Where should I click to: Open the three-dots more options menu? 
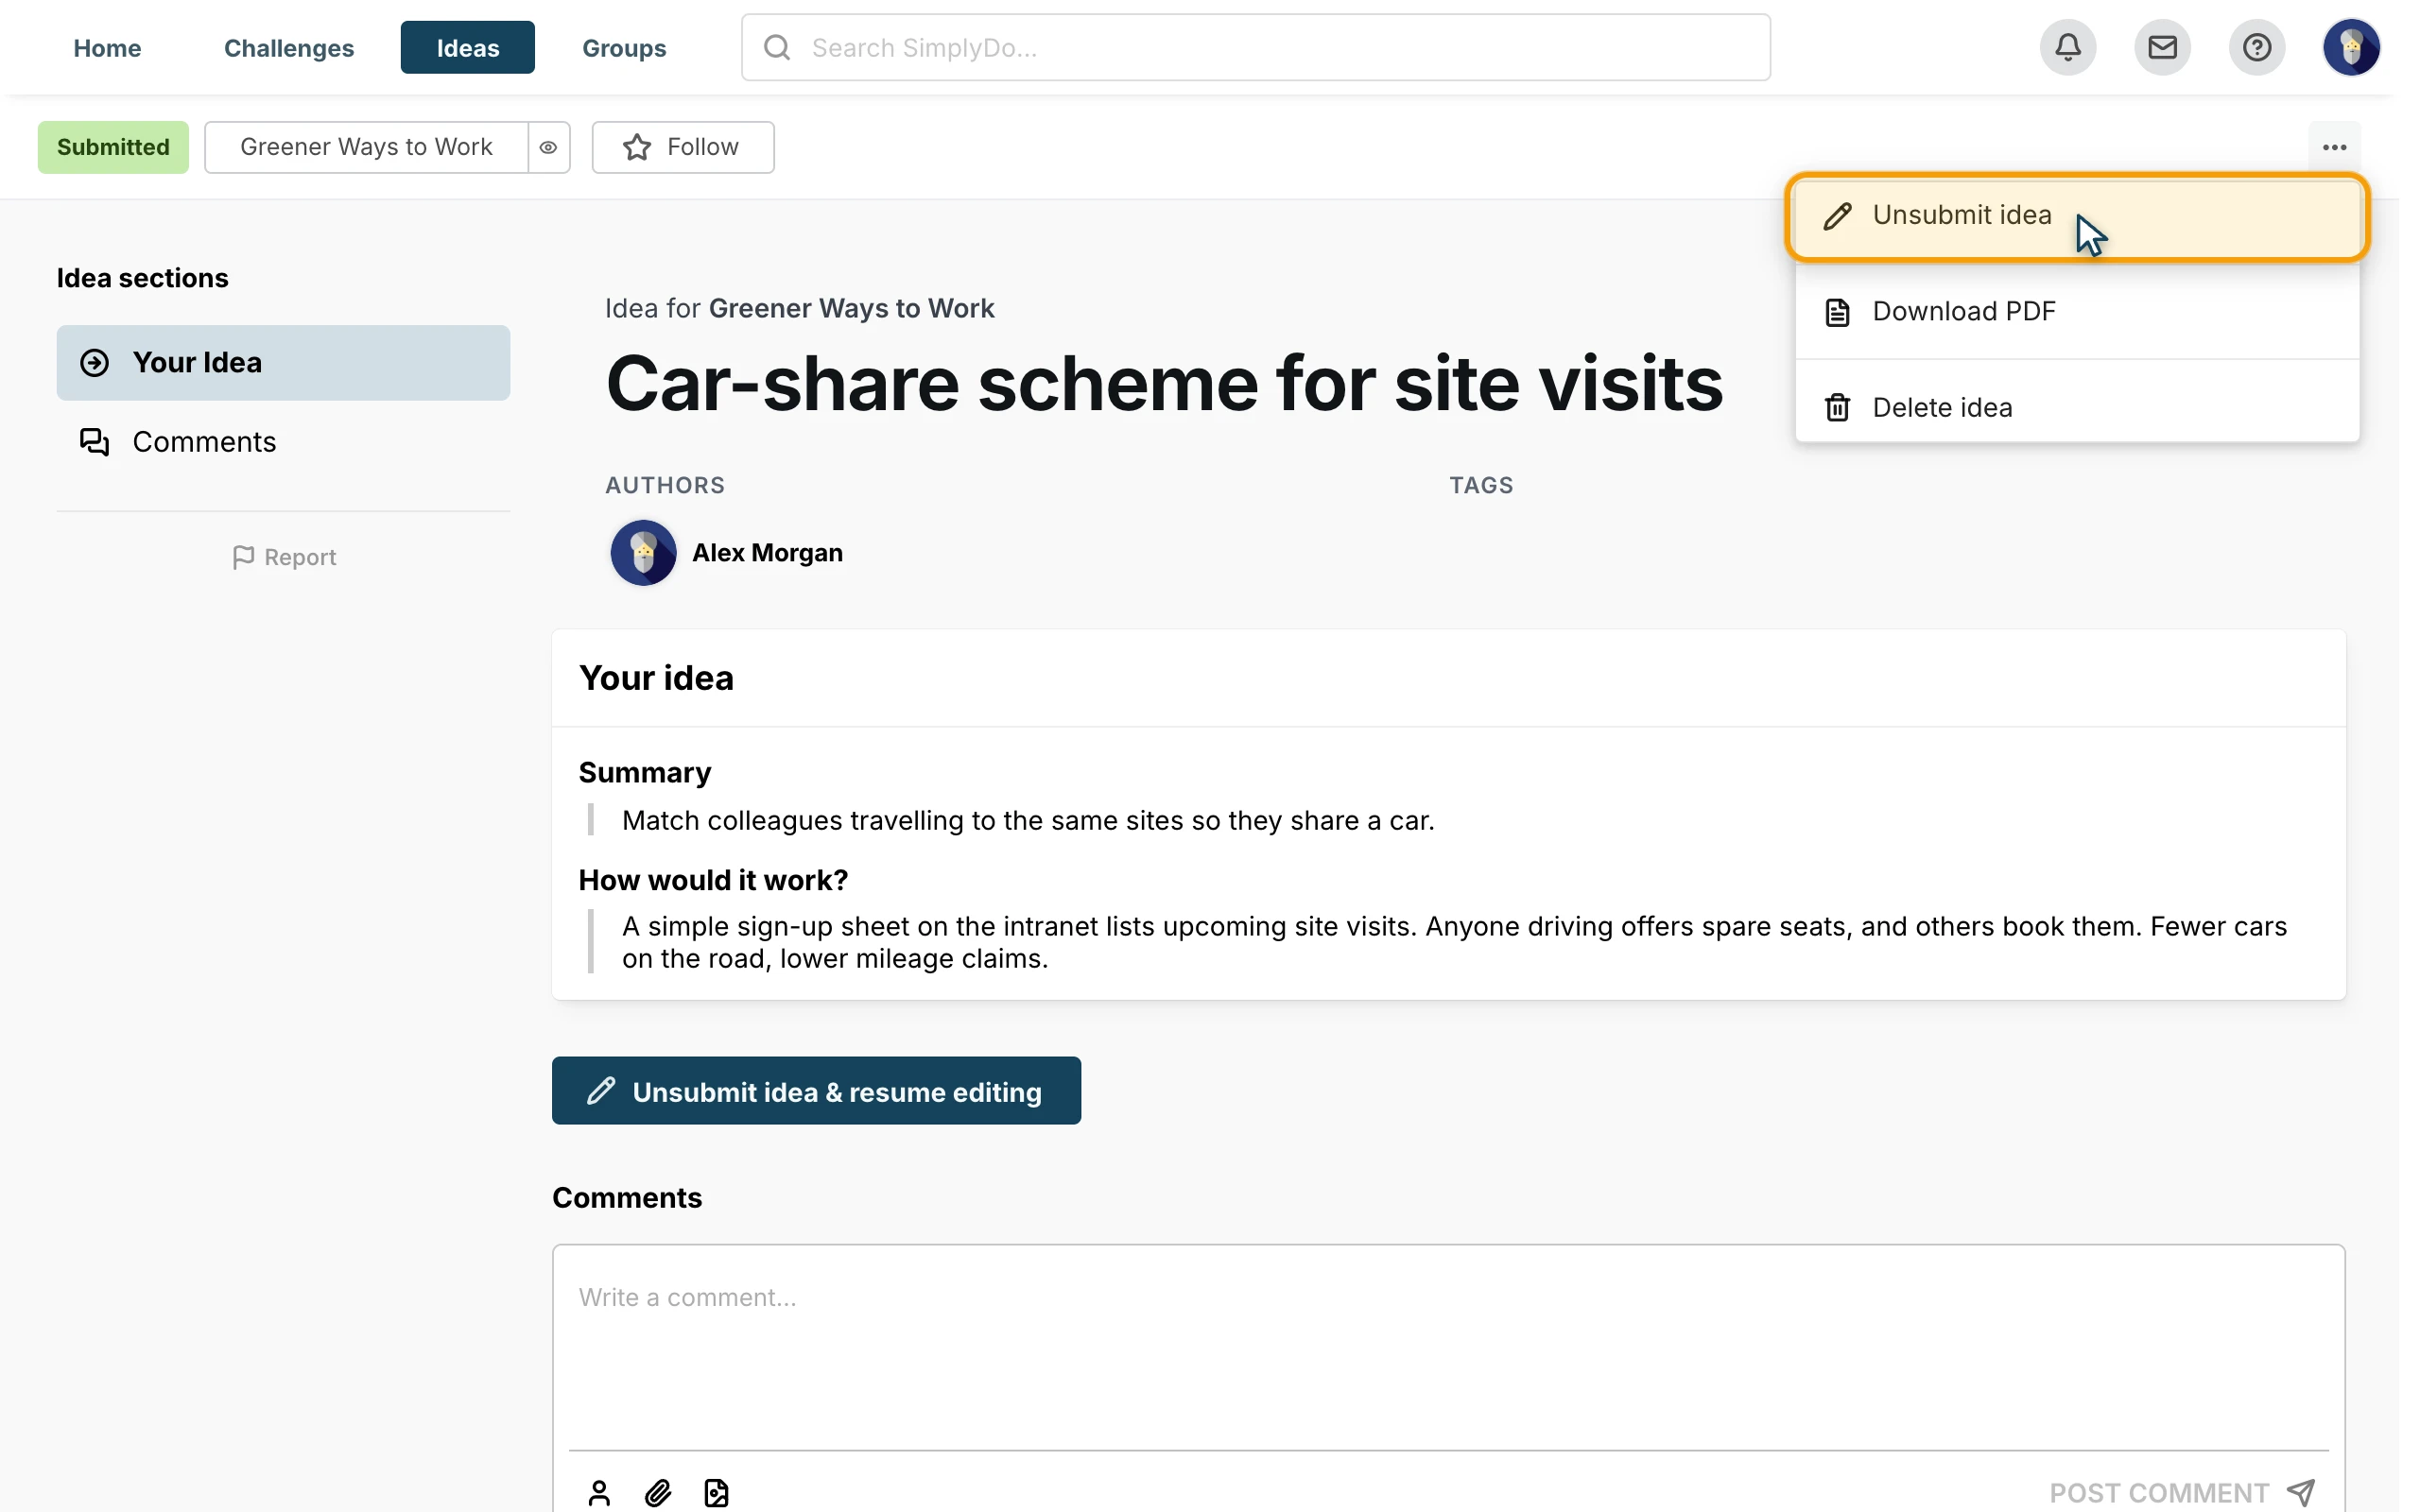tap(2334, 147)
